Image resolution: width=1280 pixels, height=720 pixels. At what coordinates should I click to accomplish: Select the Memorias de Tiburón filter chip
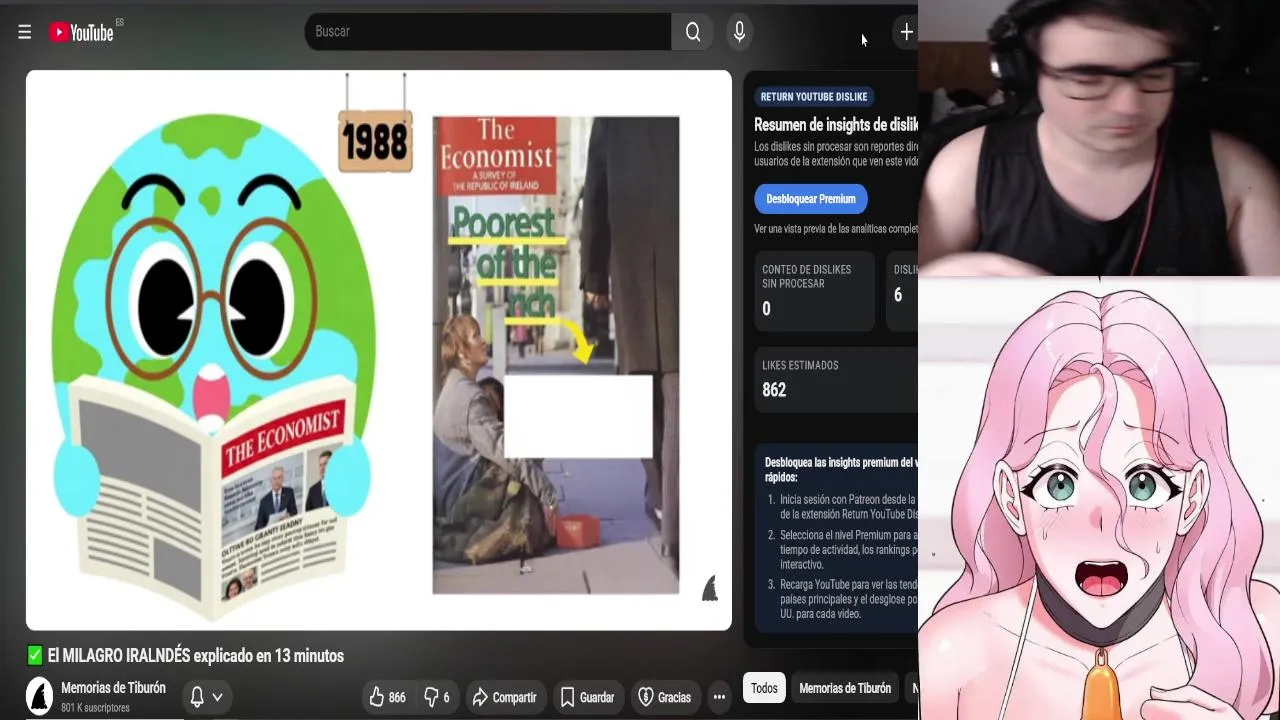click(x=845, y=688)
